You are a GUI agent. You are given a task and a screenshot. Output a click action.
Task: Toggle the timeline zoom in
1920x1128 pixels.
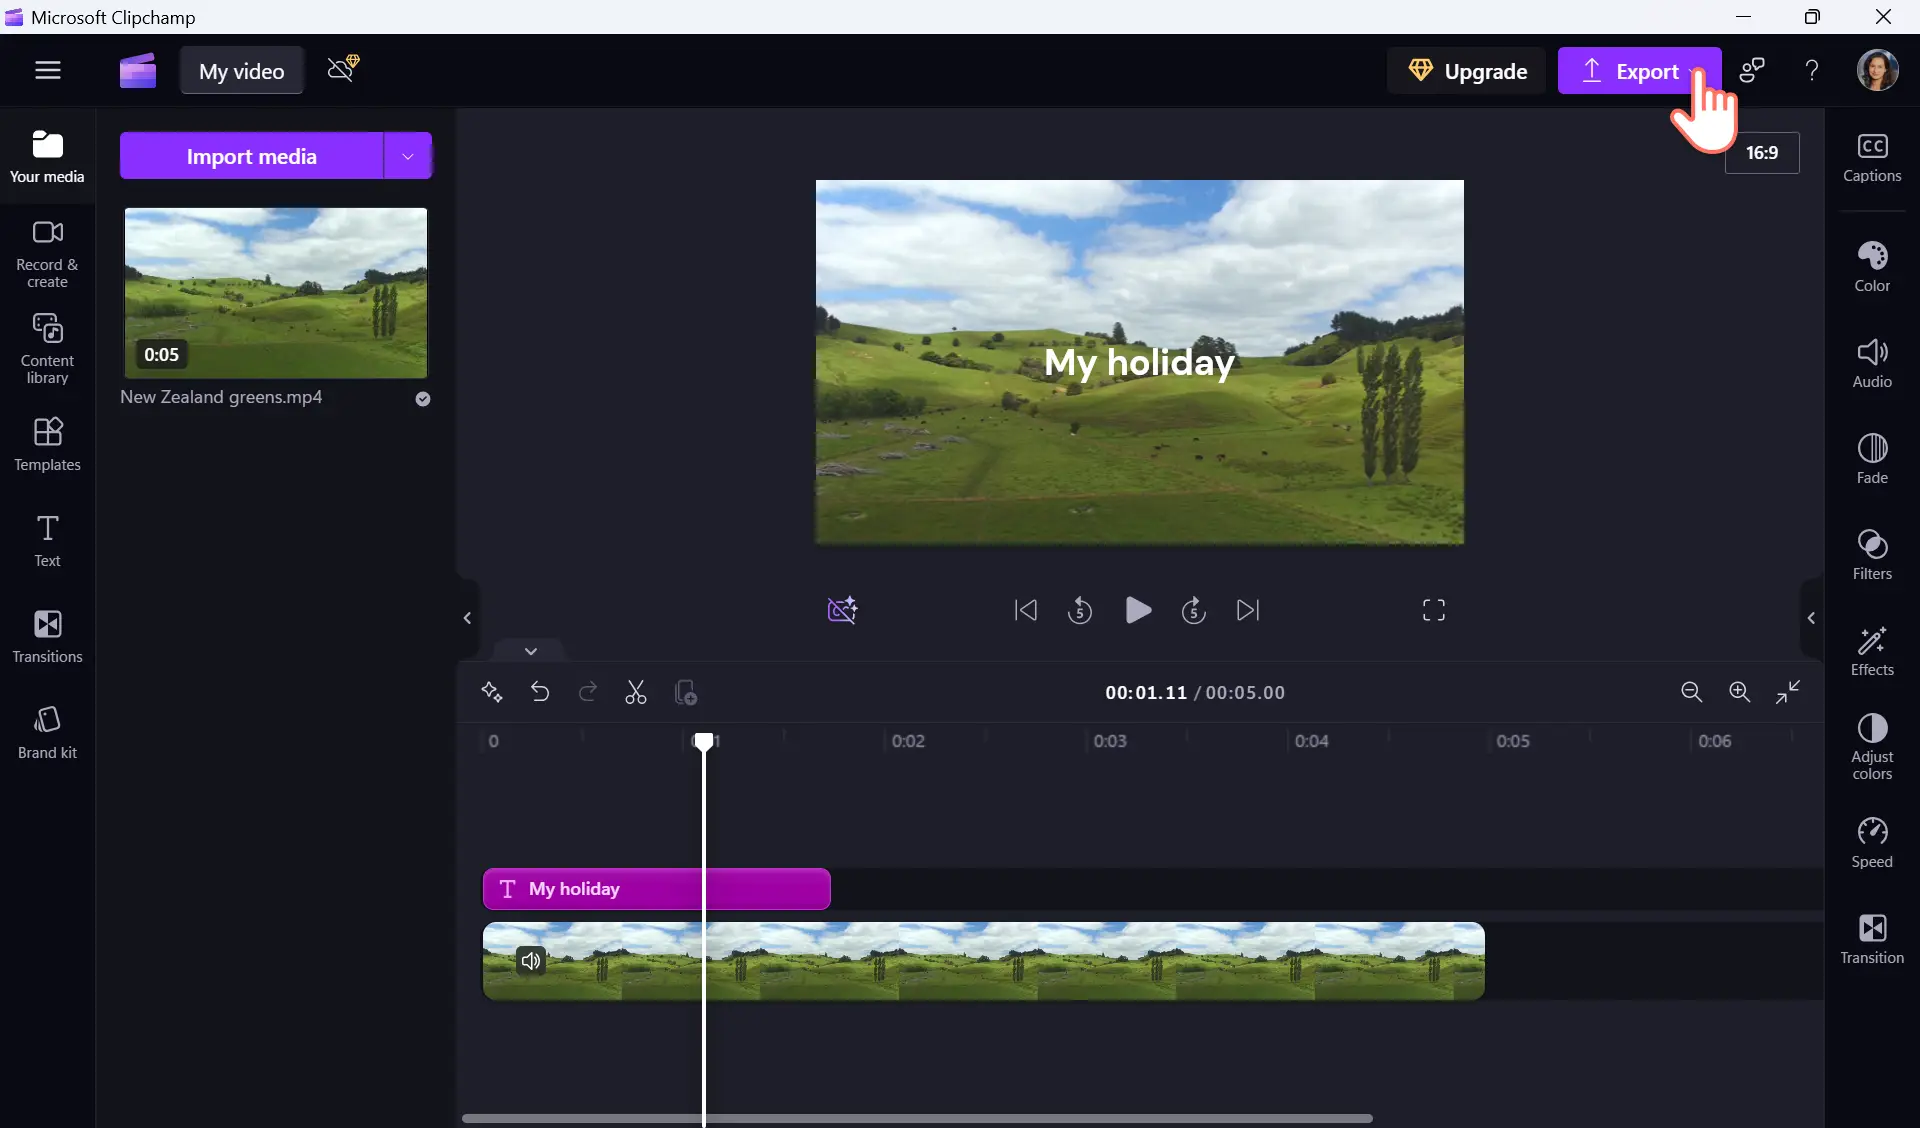(1740, 692)
